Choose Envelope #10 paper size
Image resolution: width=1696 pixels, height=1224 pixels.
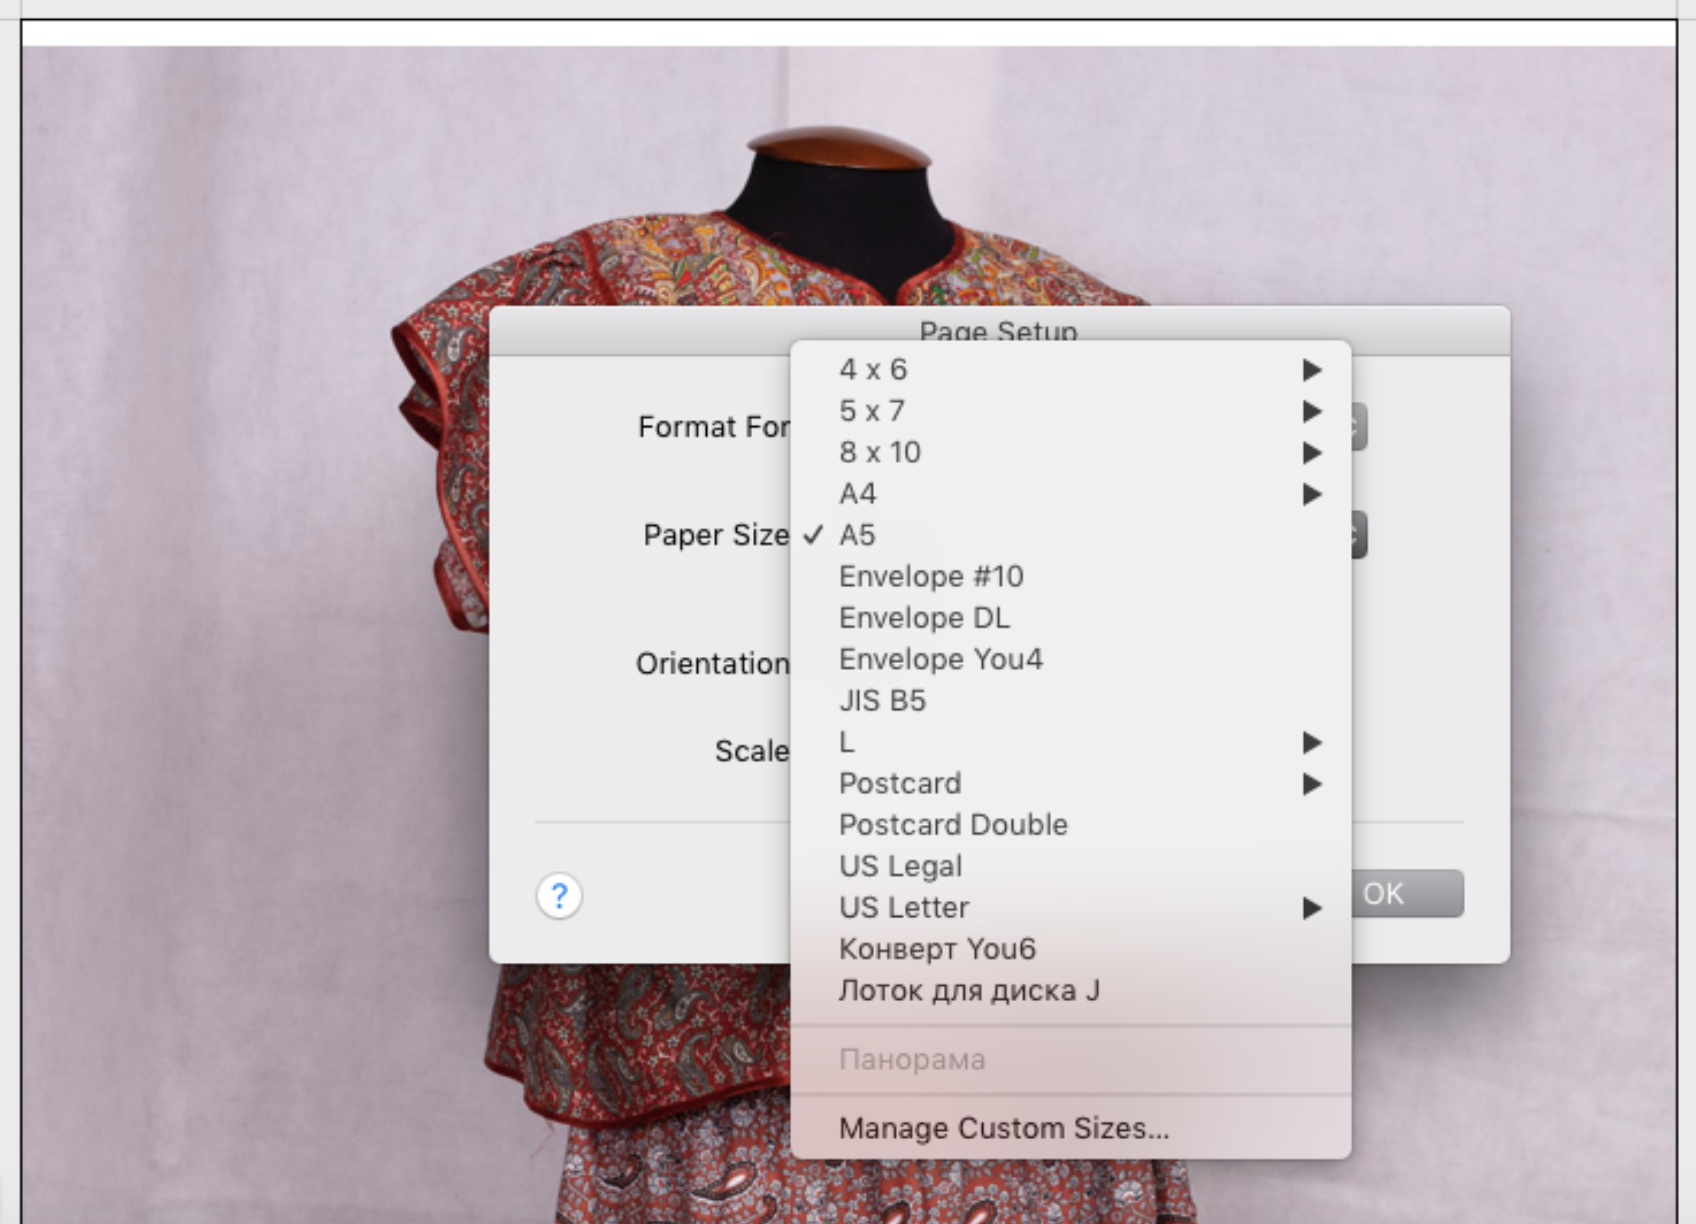click(1071, 577)
